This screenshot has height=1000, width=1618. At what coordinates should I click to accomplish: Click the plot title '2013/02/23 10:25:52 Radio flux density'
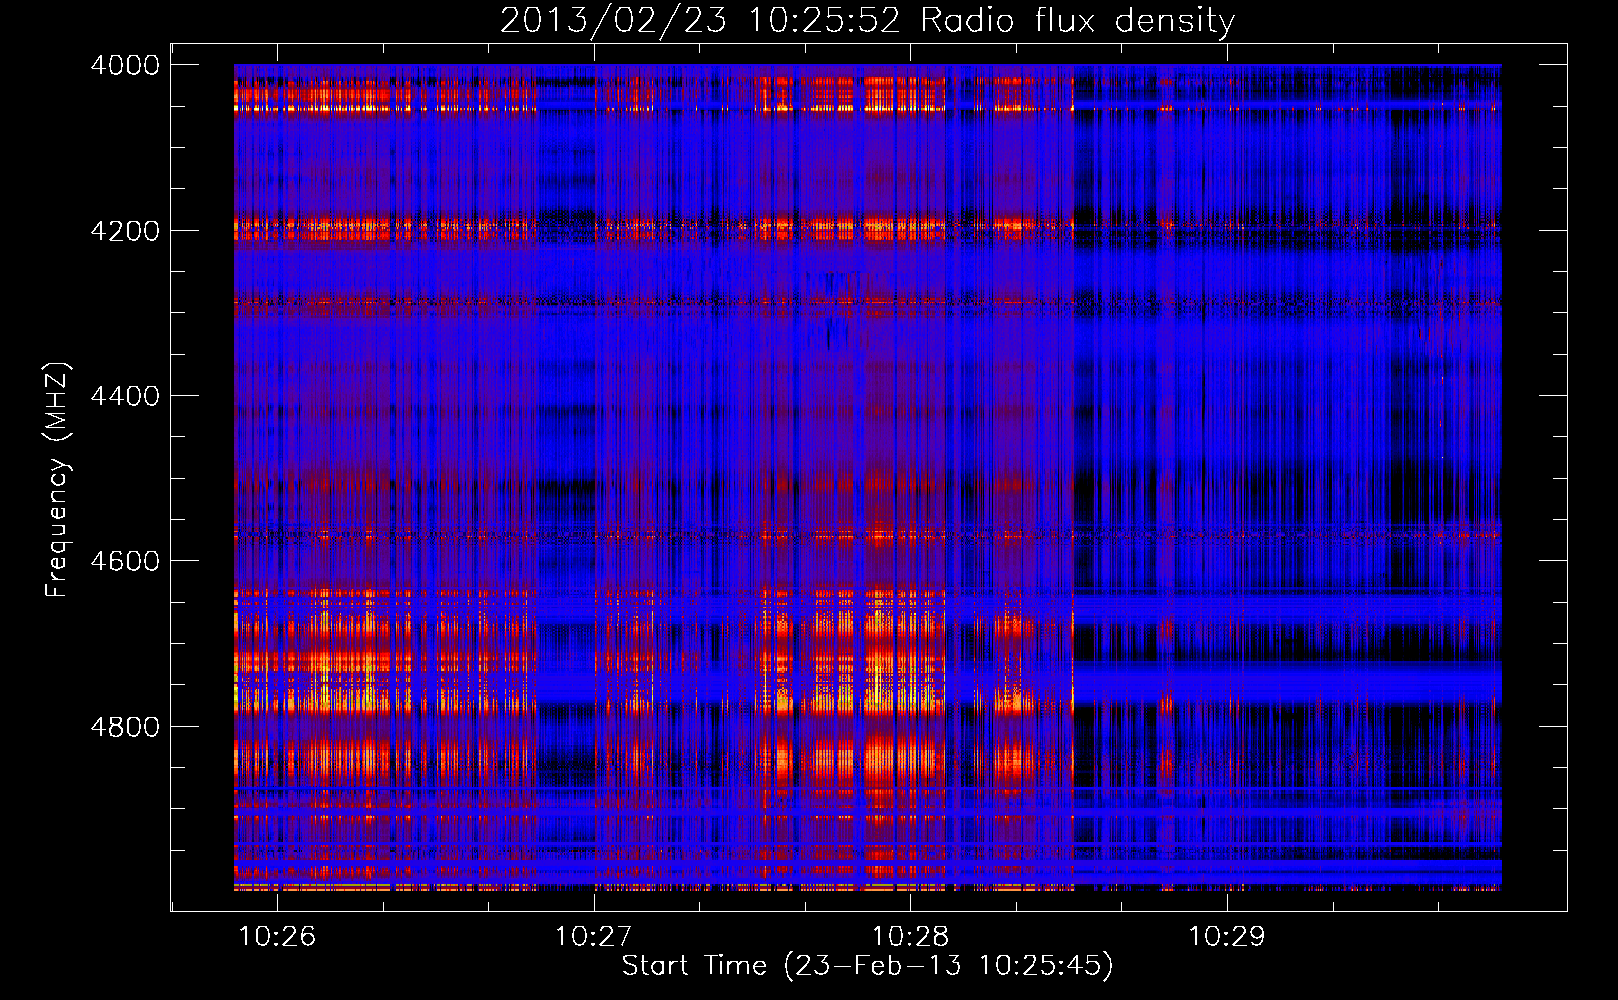click(x=867, y=20)
